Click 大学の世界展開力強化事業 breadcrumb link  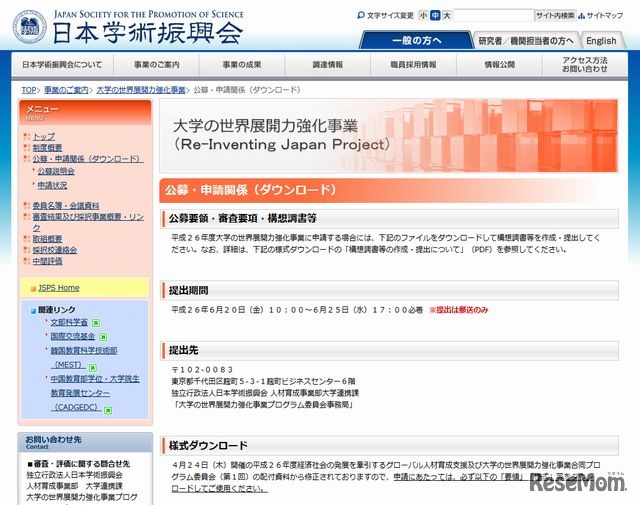click(141, 90)
